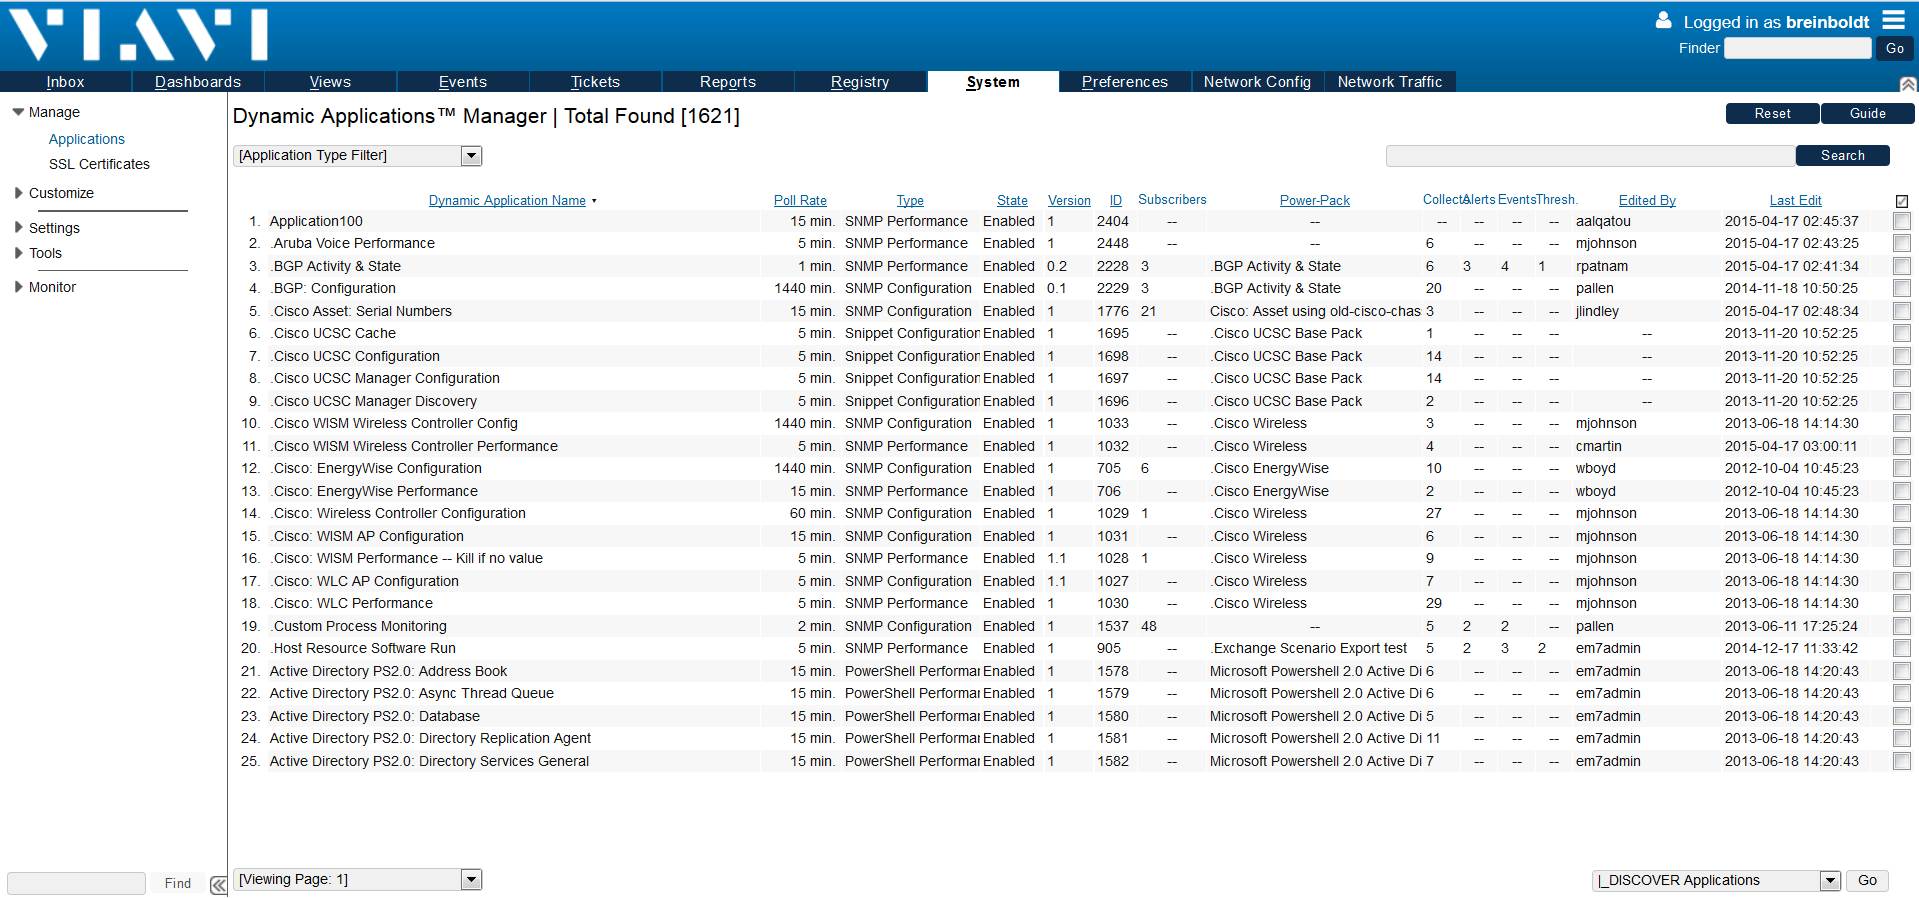Click the sidebar Find input field
This screenshot has width=1919, height=898.
pos(76,883)
